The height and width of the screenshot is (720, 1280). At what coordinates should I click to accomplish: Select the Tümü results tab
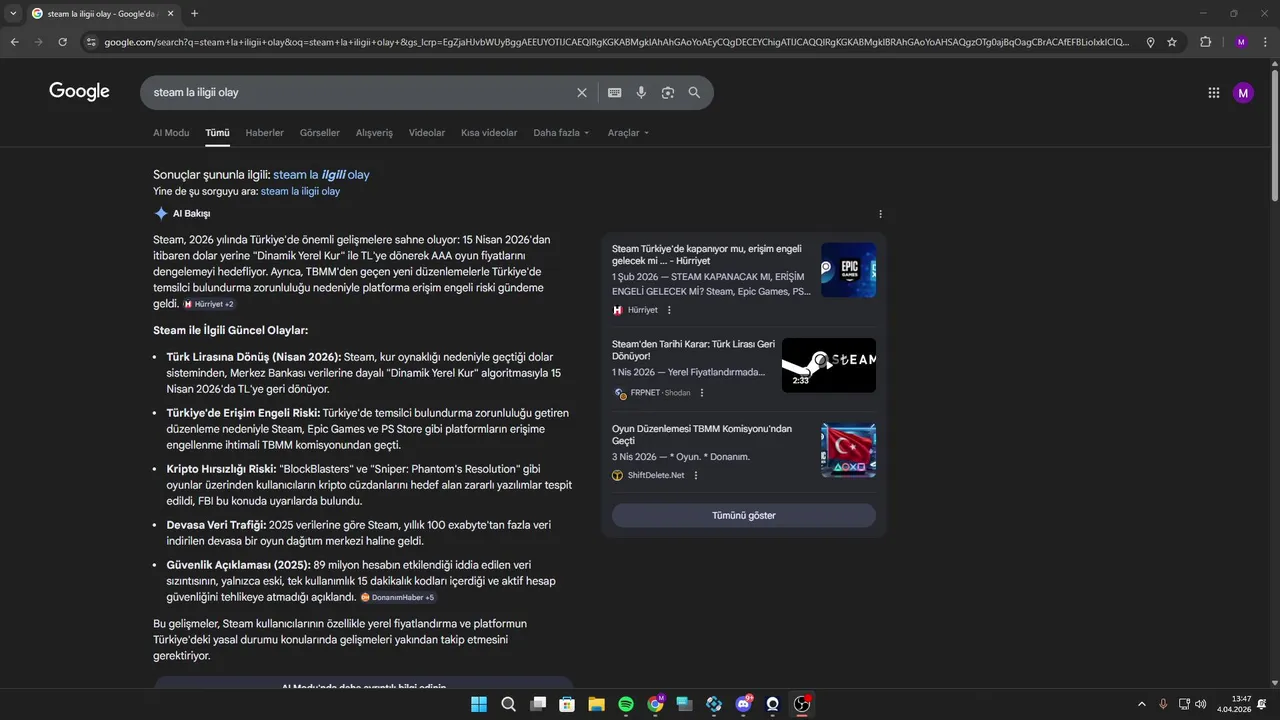pyautogui.click(x=217, y=133)
